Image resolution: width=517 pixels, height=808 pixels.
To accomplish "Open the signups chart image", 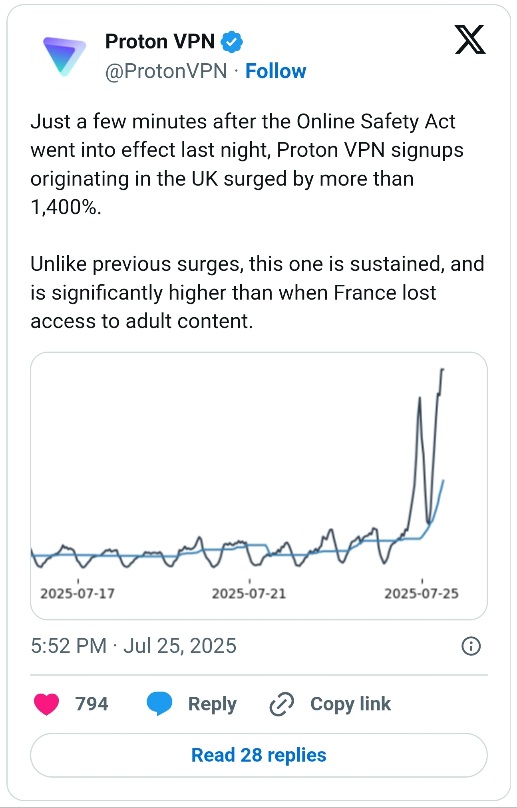I will tap(259, 486).
